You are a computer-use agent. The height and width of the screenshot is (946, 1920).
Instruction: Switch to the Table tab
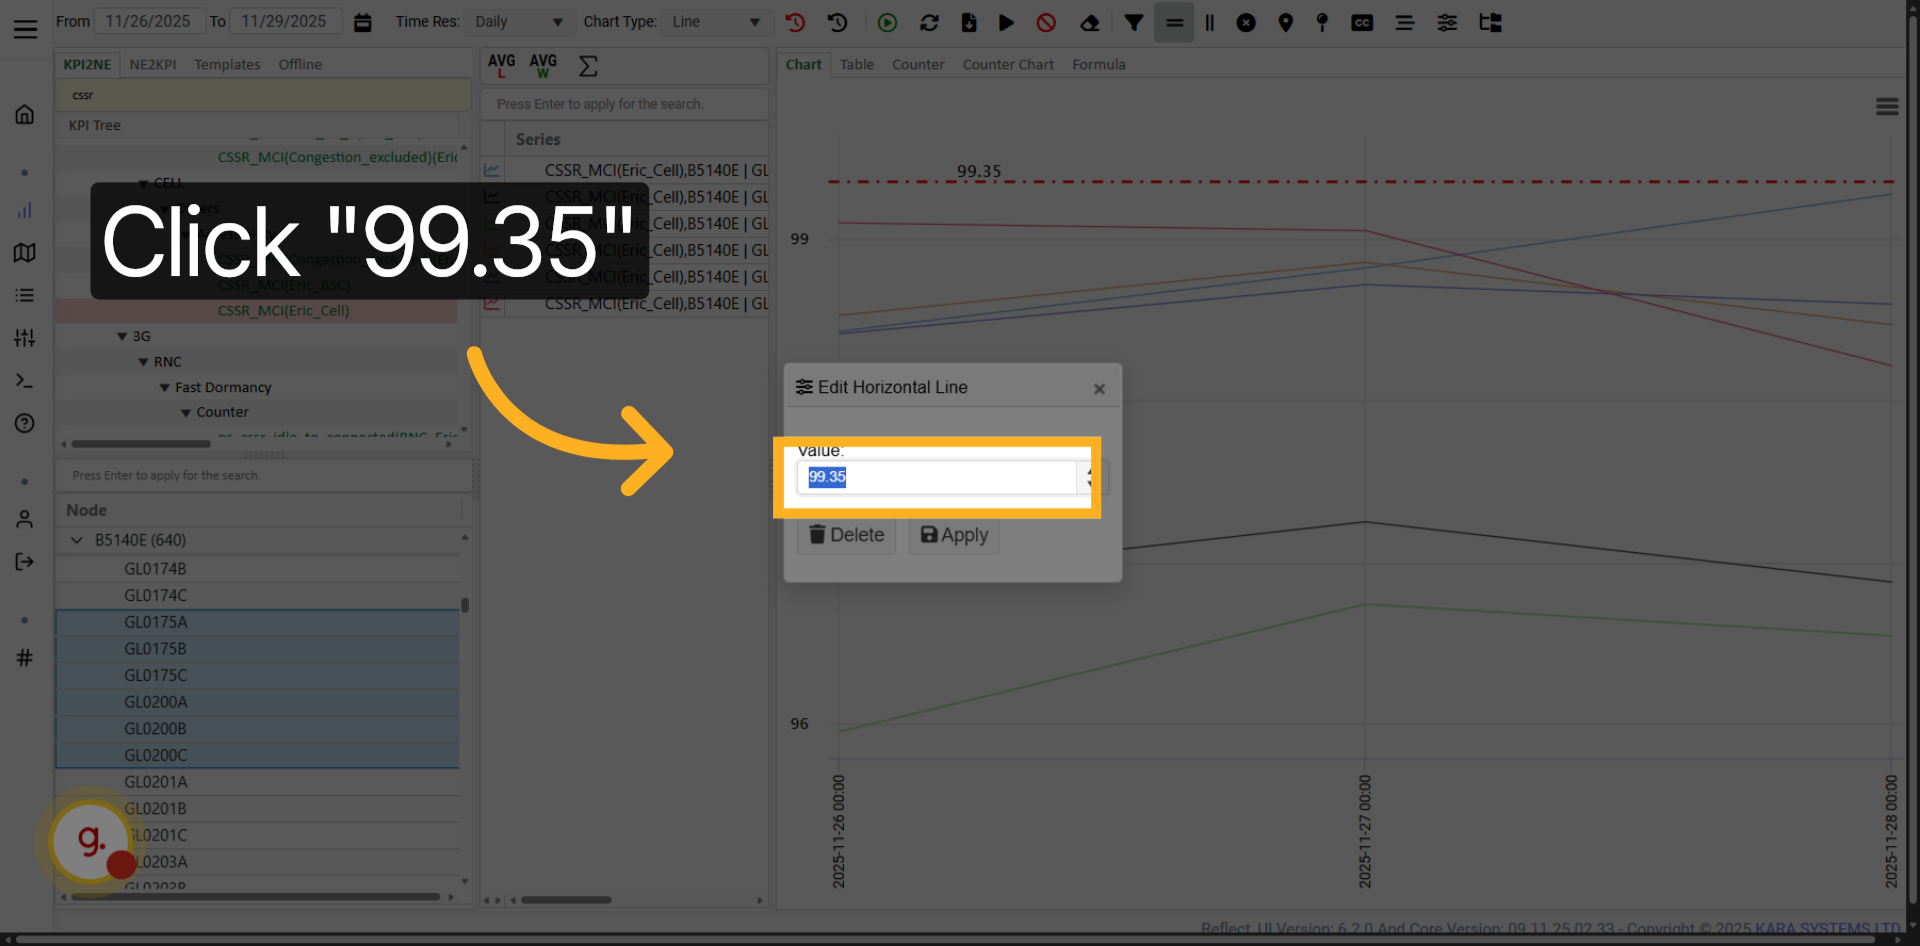pyautogui.click(x=857, y=64)
